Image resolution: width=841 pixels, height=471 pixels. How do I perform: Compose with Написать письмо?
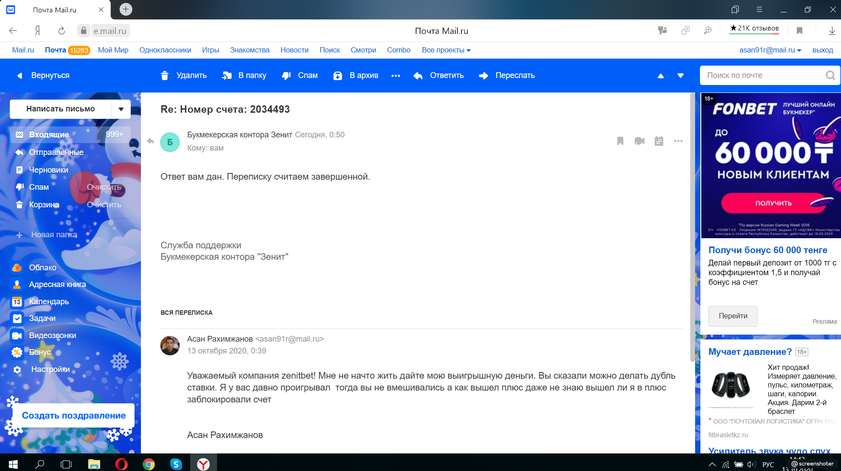pyautogui.click(x=61, y=109)
